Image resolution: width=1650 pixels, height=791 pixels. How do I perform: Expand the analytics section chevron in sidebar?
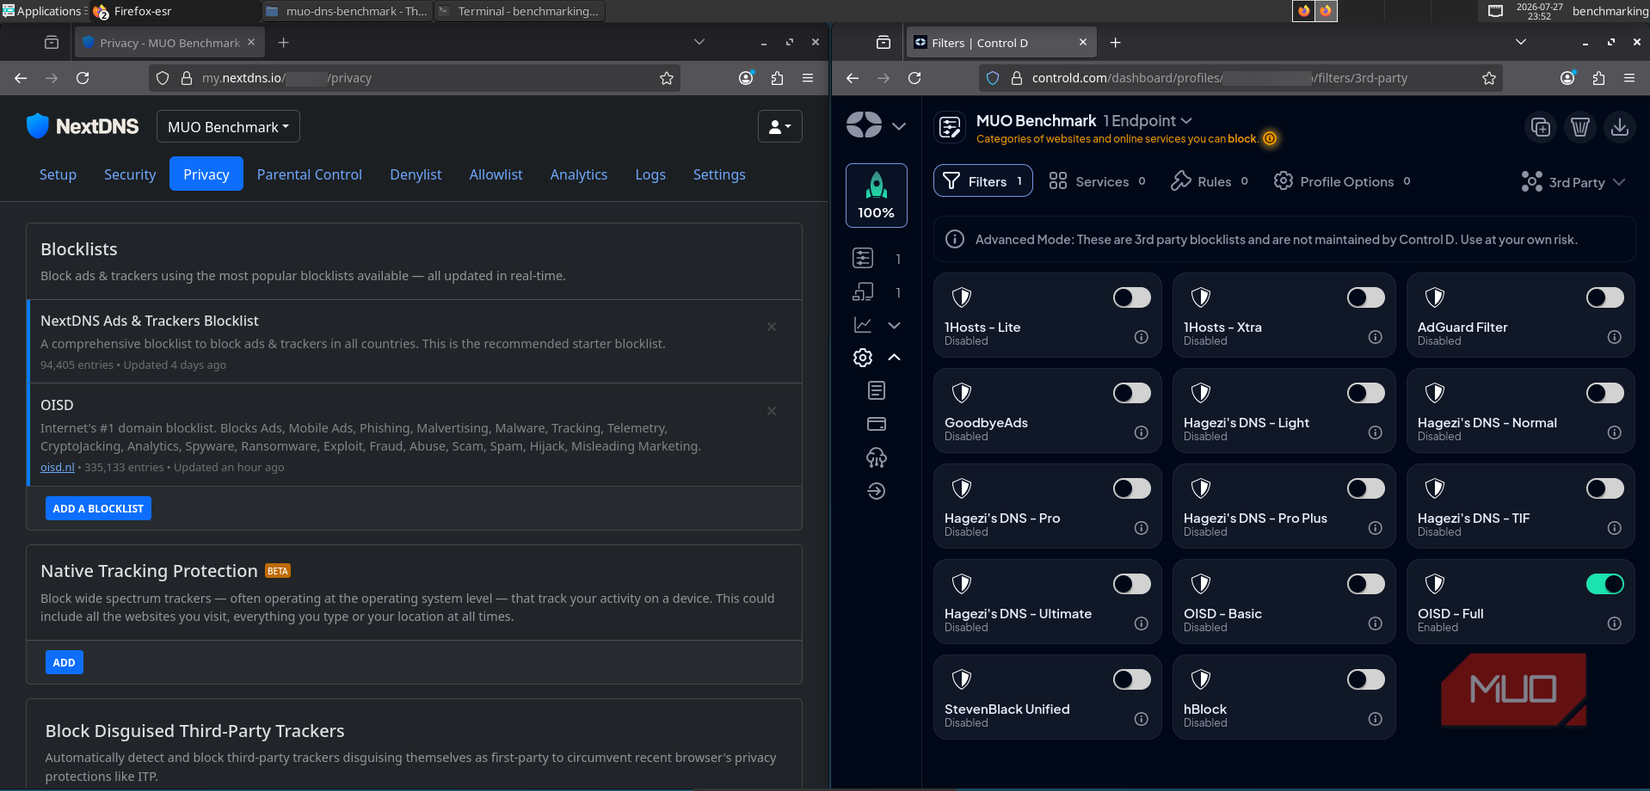[x=894, y=325]
